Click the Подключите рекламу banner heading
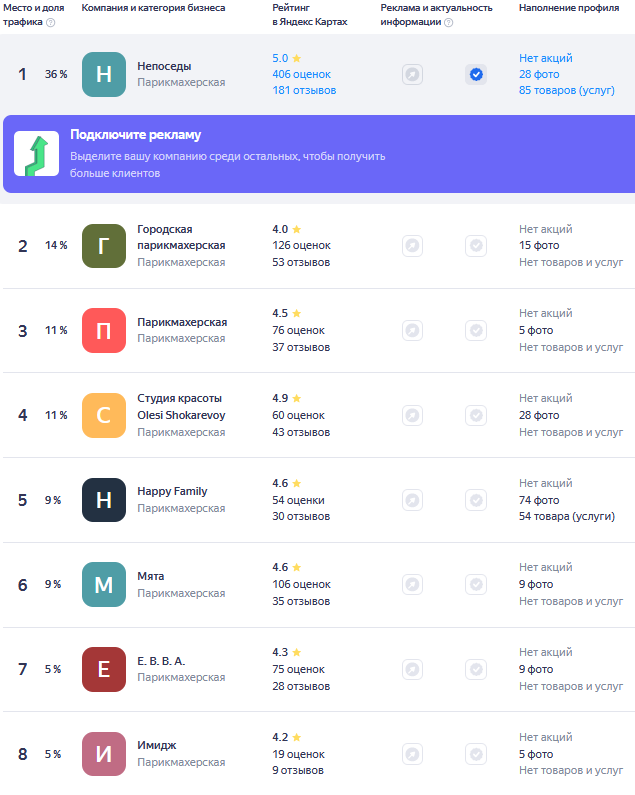This screenshot has height=795, width=635. 135,134
